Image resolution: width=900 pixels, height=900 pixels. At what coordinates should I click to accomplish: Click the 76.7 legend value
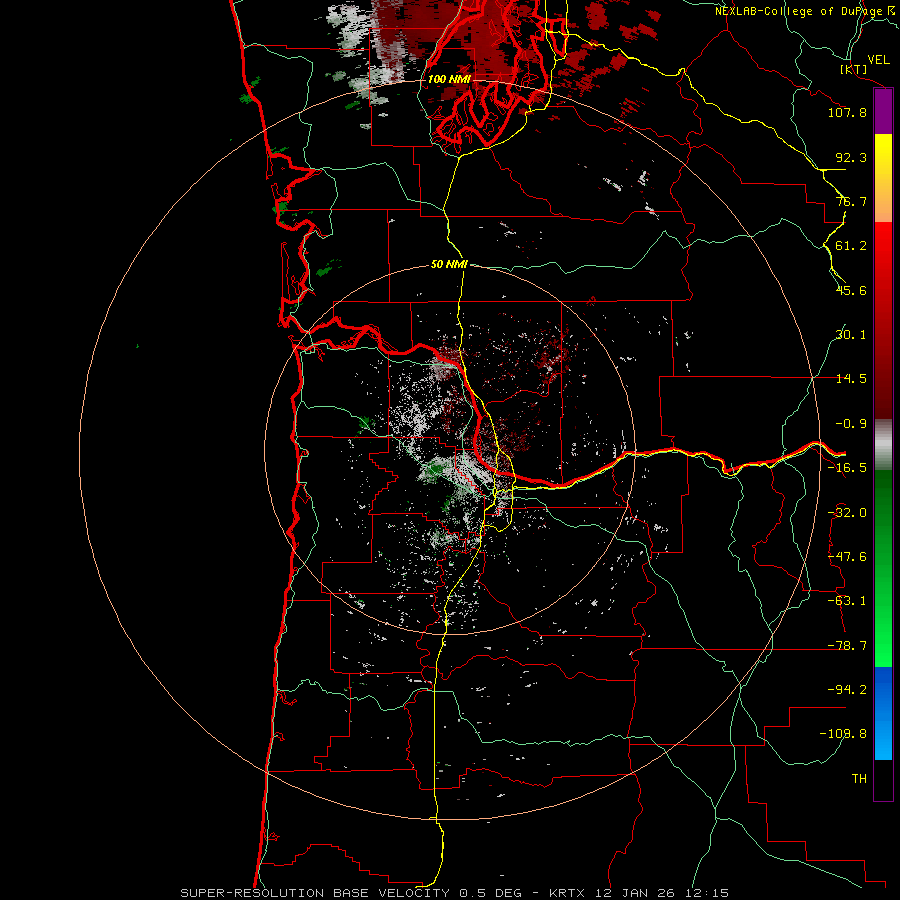[x=851, y=201]
